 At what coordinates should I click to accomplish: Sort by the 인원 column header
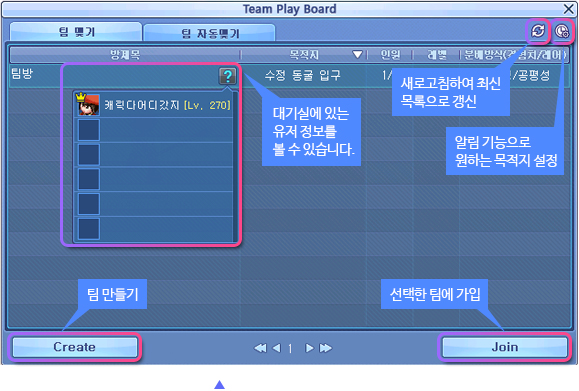pos(390,55)
